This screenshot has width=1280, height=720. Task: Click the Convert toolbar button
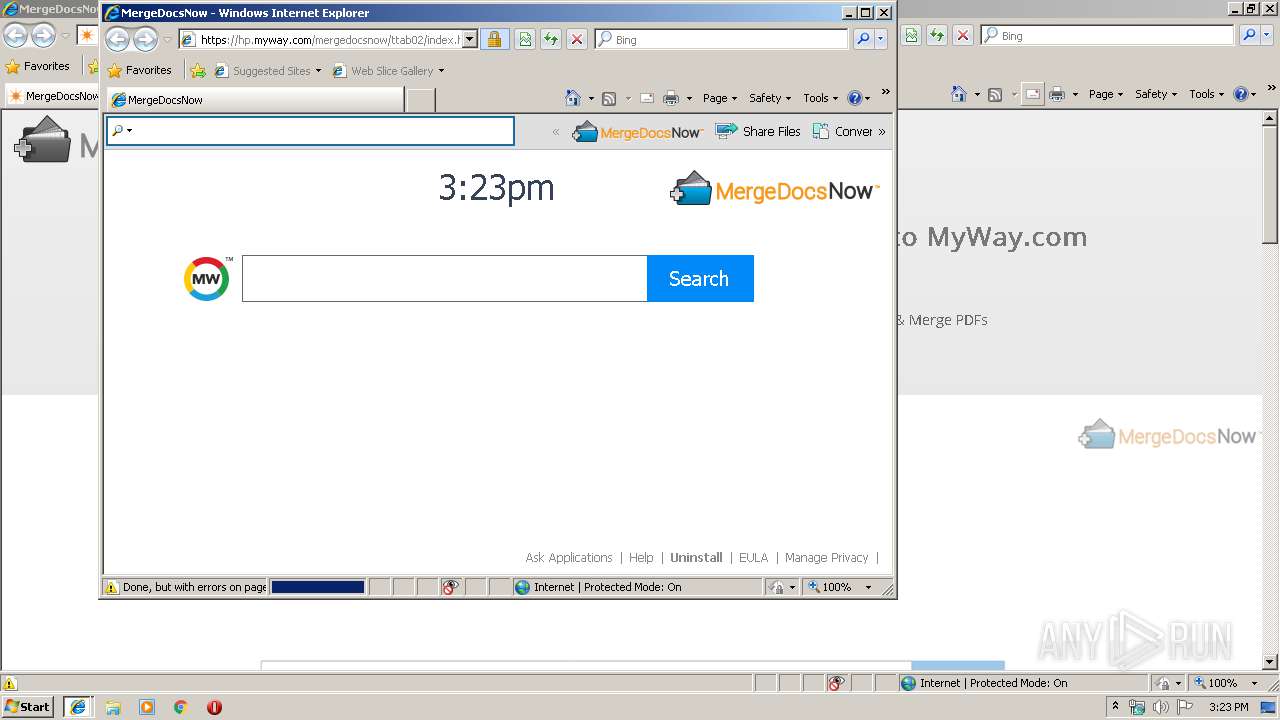[842, 131]
